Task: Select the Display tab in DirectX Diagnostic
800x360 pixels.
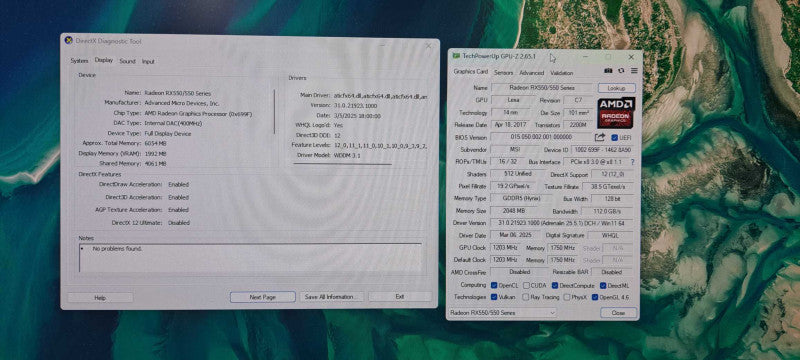Action: (104, 60)
